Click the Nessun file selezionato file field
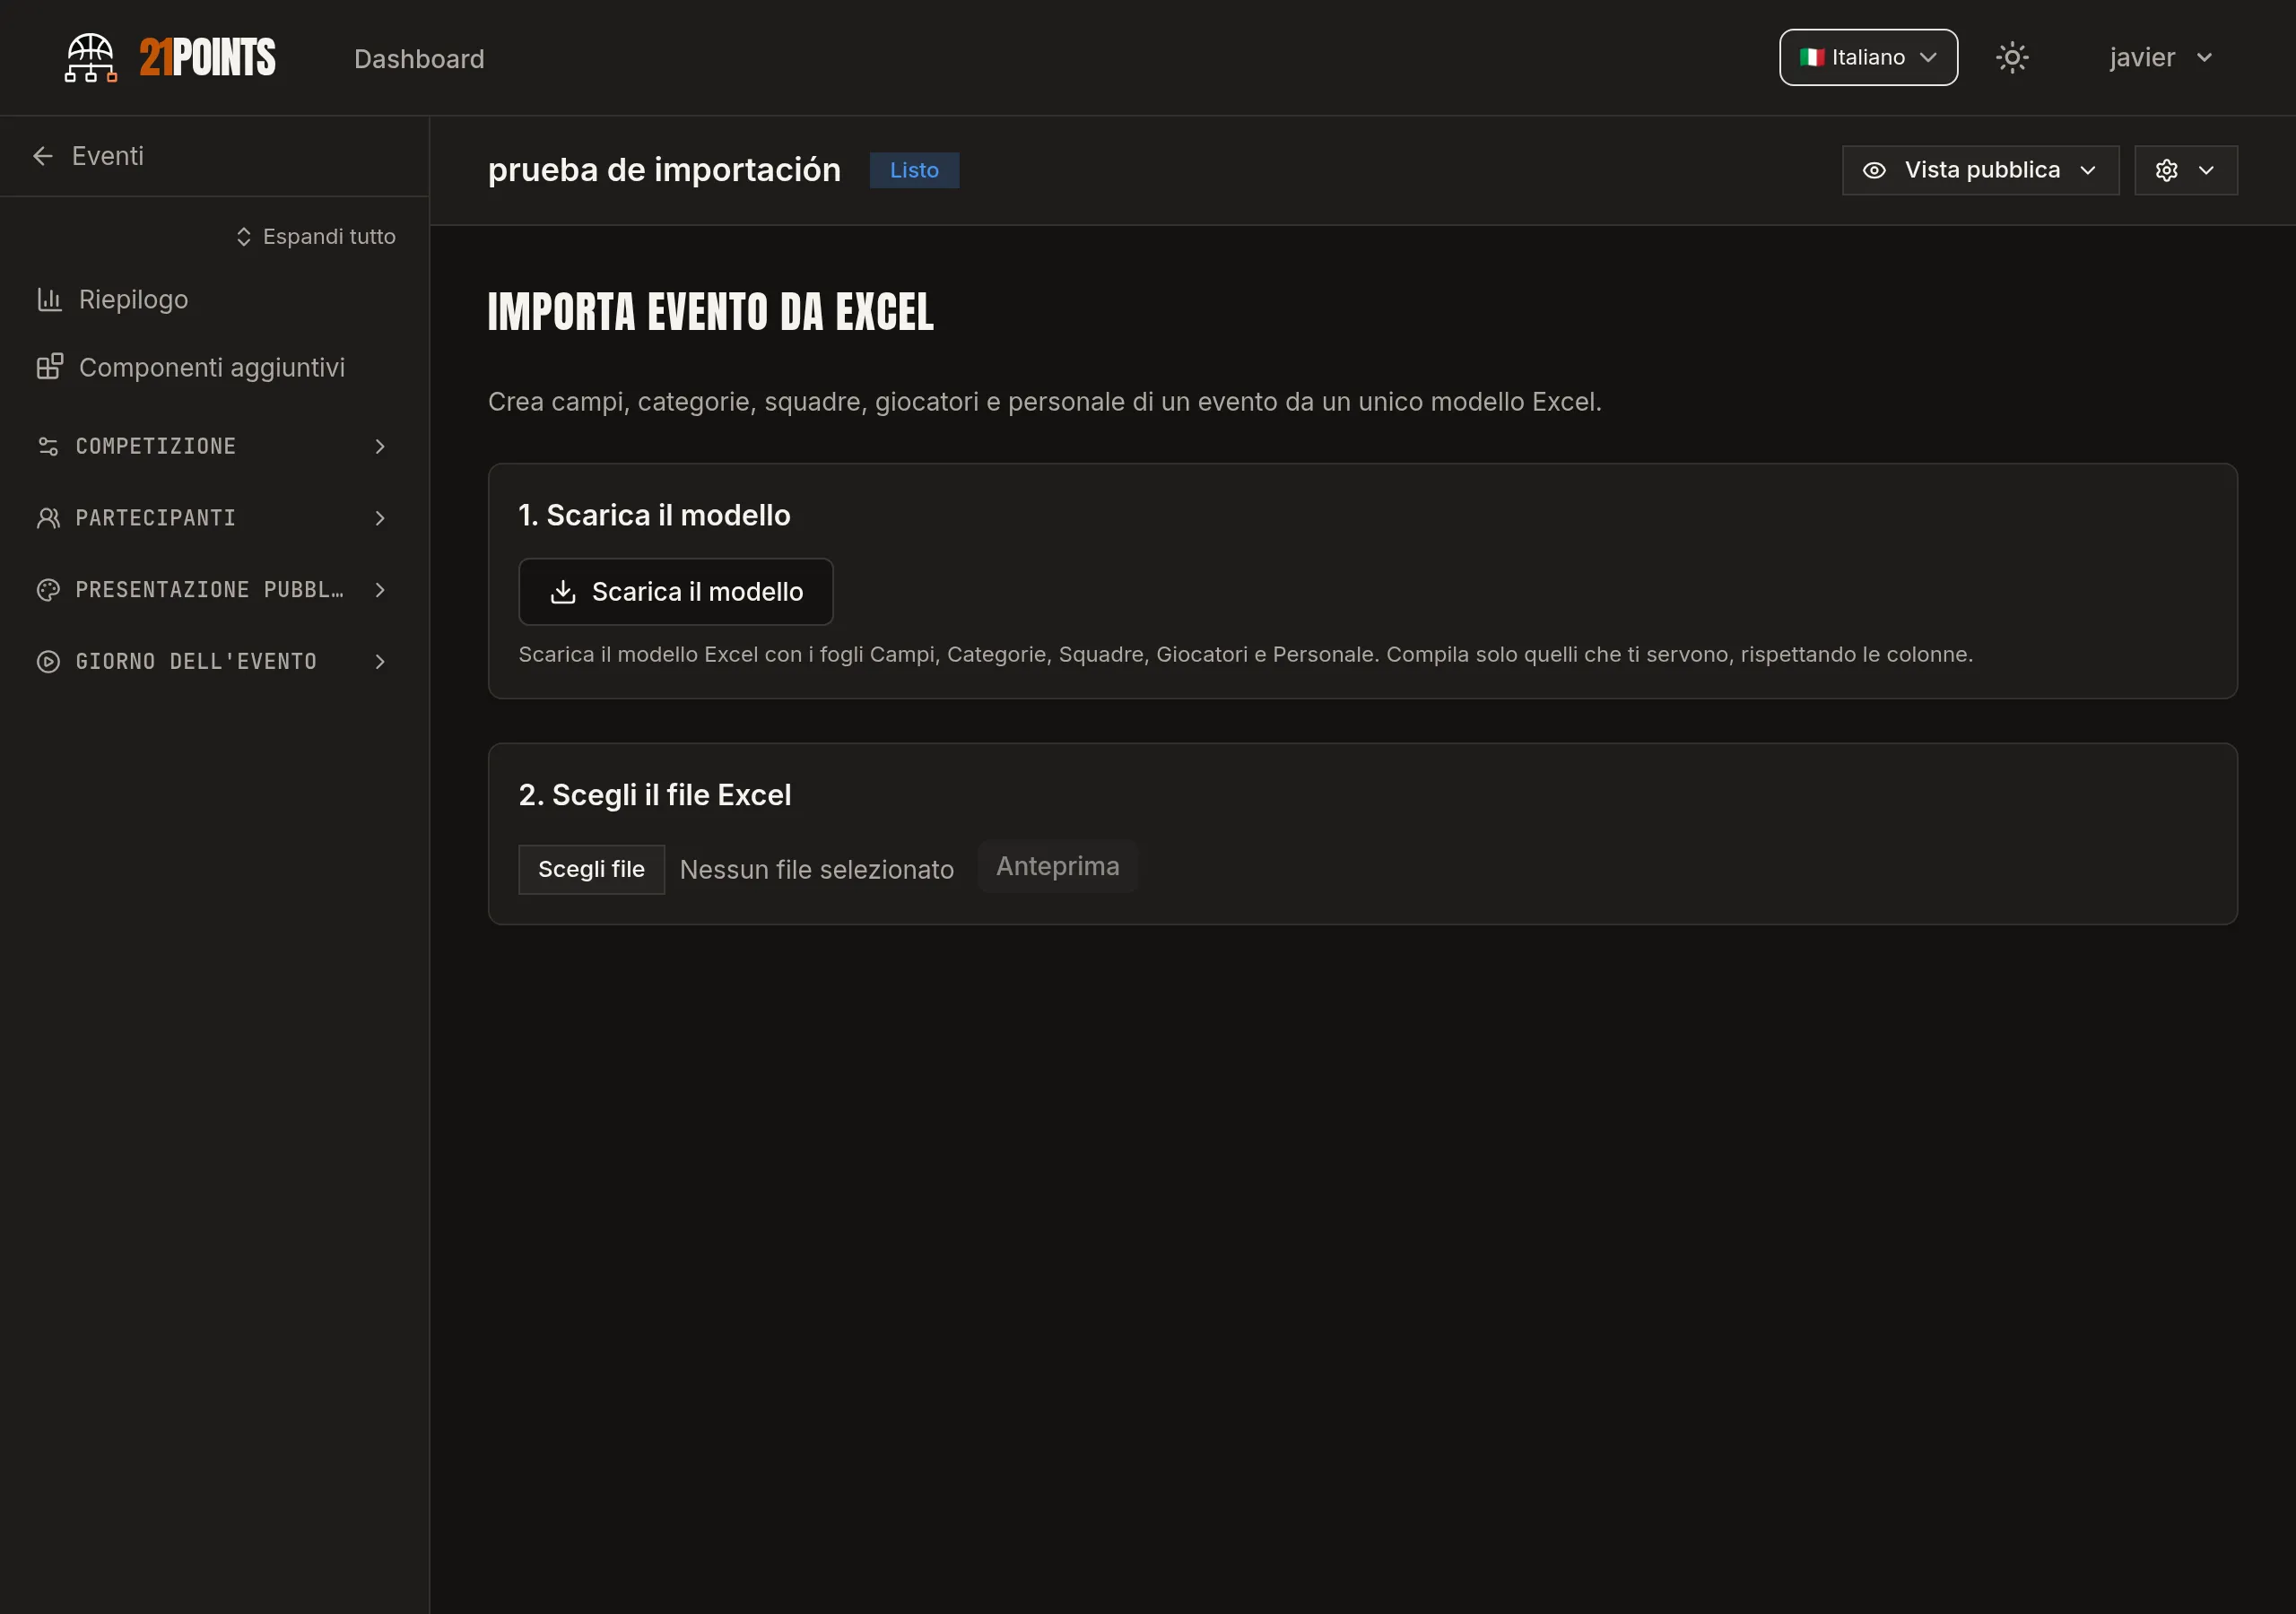 817,870
